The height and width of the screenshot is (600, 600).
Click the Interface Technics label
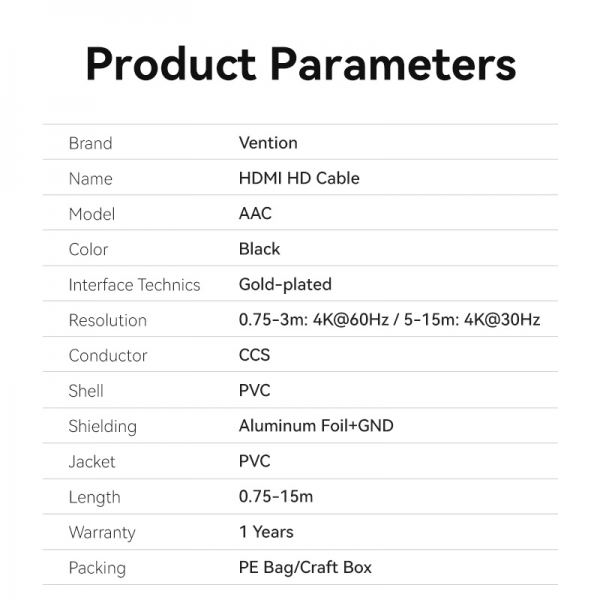click(134, 285)
